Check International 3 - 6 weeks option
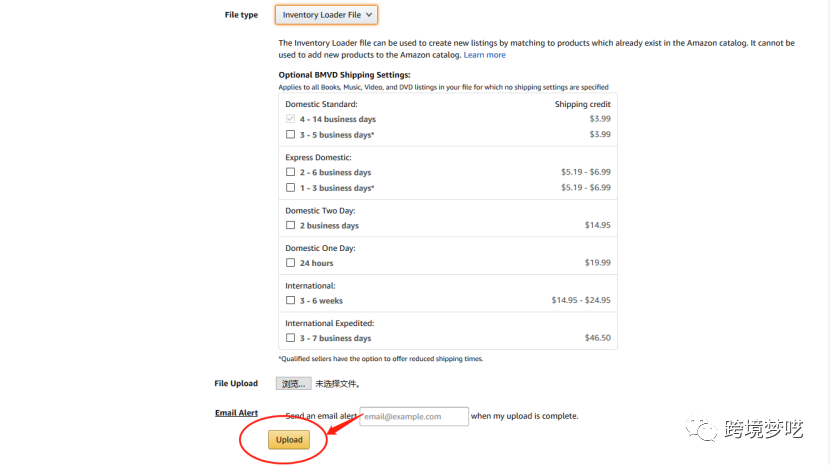Image resolution: width=830 pixels, height=465 pixels. [290, 300]
